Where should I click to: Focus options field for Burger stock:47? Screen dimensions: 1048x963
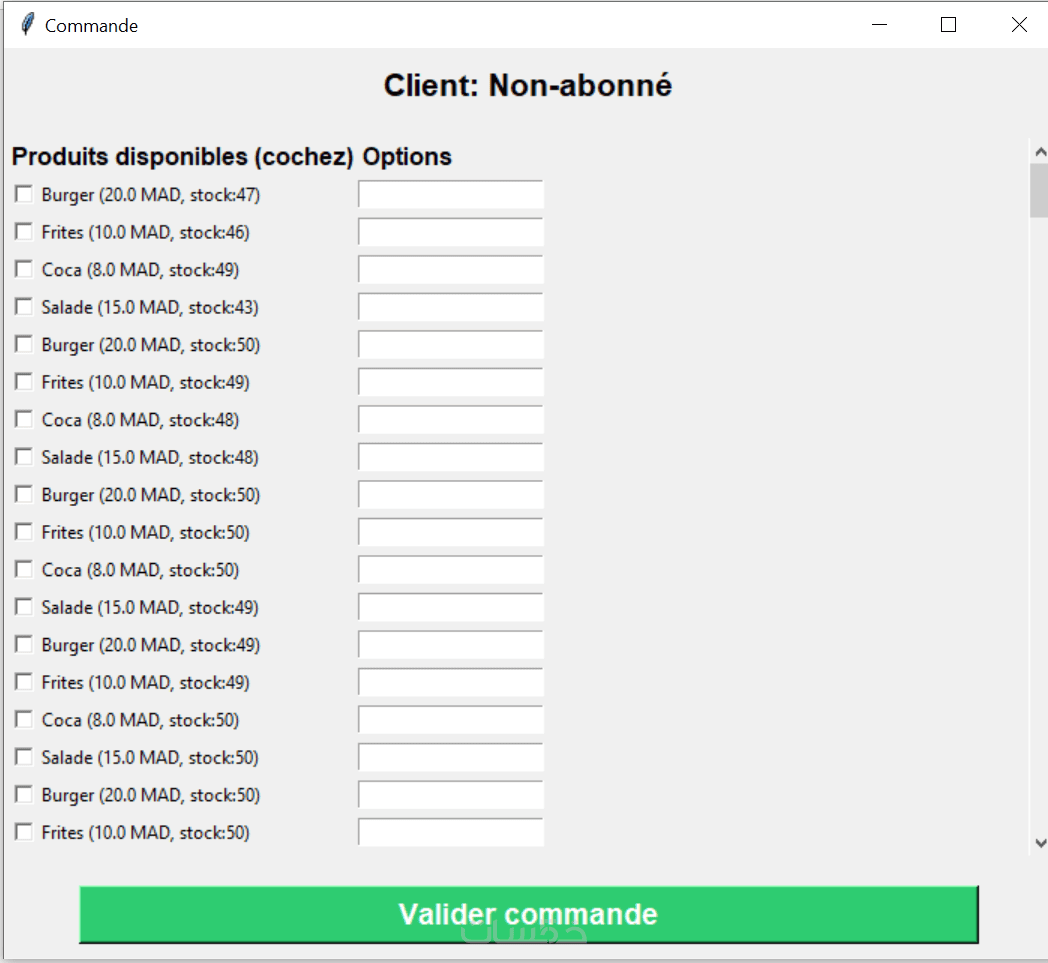(451, 194)
